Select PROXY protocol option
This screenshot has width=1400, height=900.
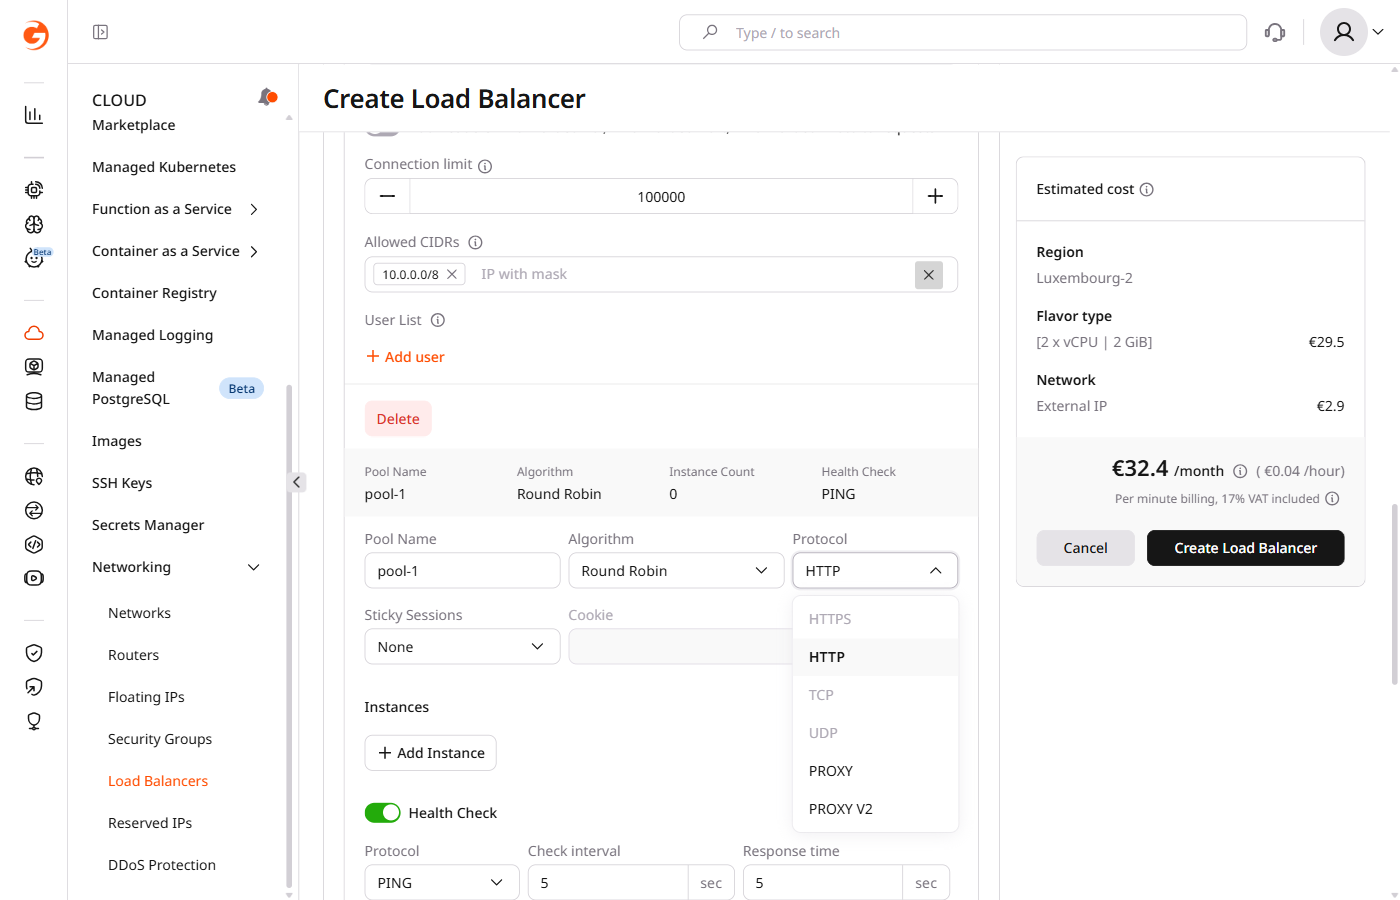pyautogui.click(x=875, y=771)
